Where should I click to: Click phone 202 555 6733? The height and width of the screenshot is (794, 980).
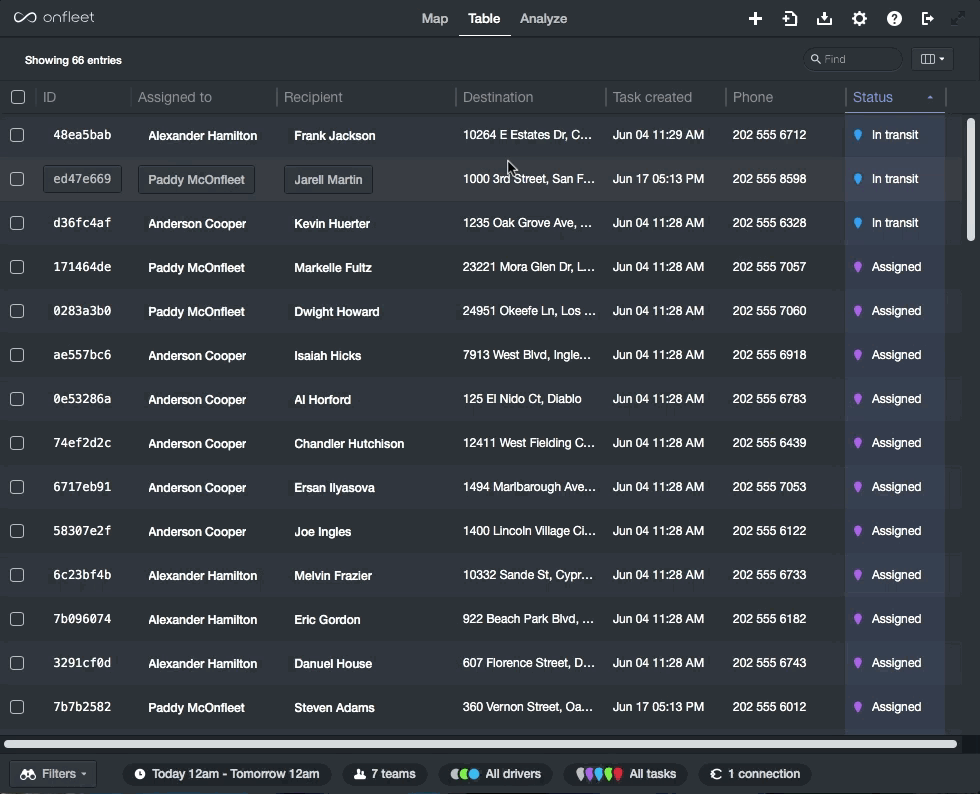769,575
